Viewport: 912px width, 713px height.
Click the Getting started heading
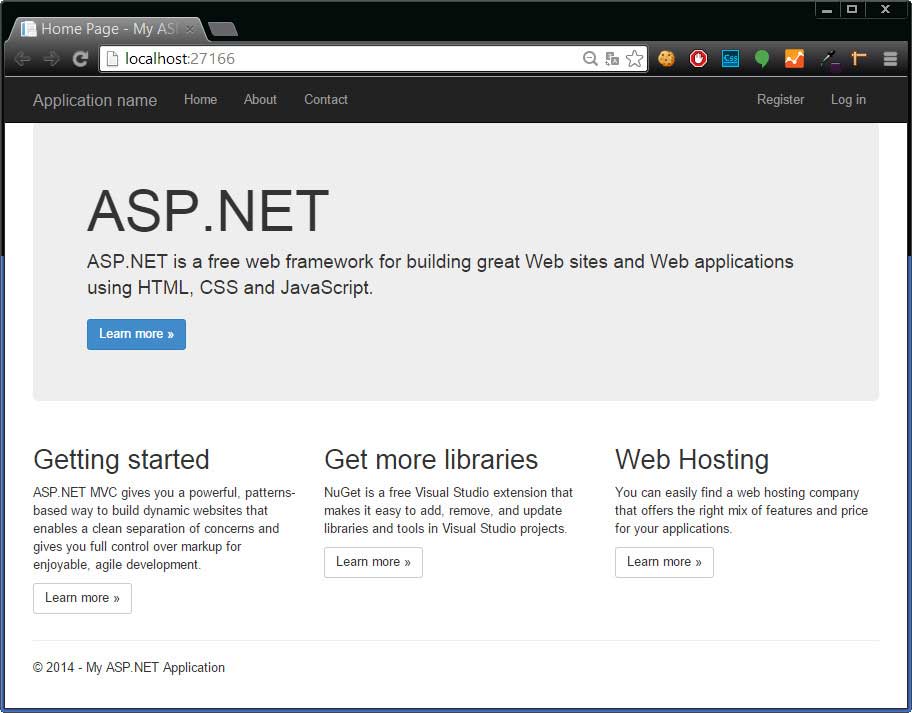point(121,459)
